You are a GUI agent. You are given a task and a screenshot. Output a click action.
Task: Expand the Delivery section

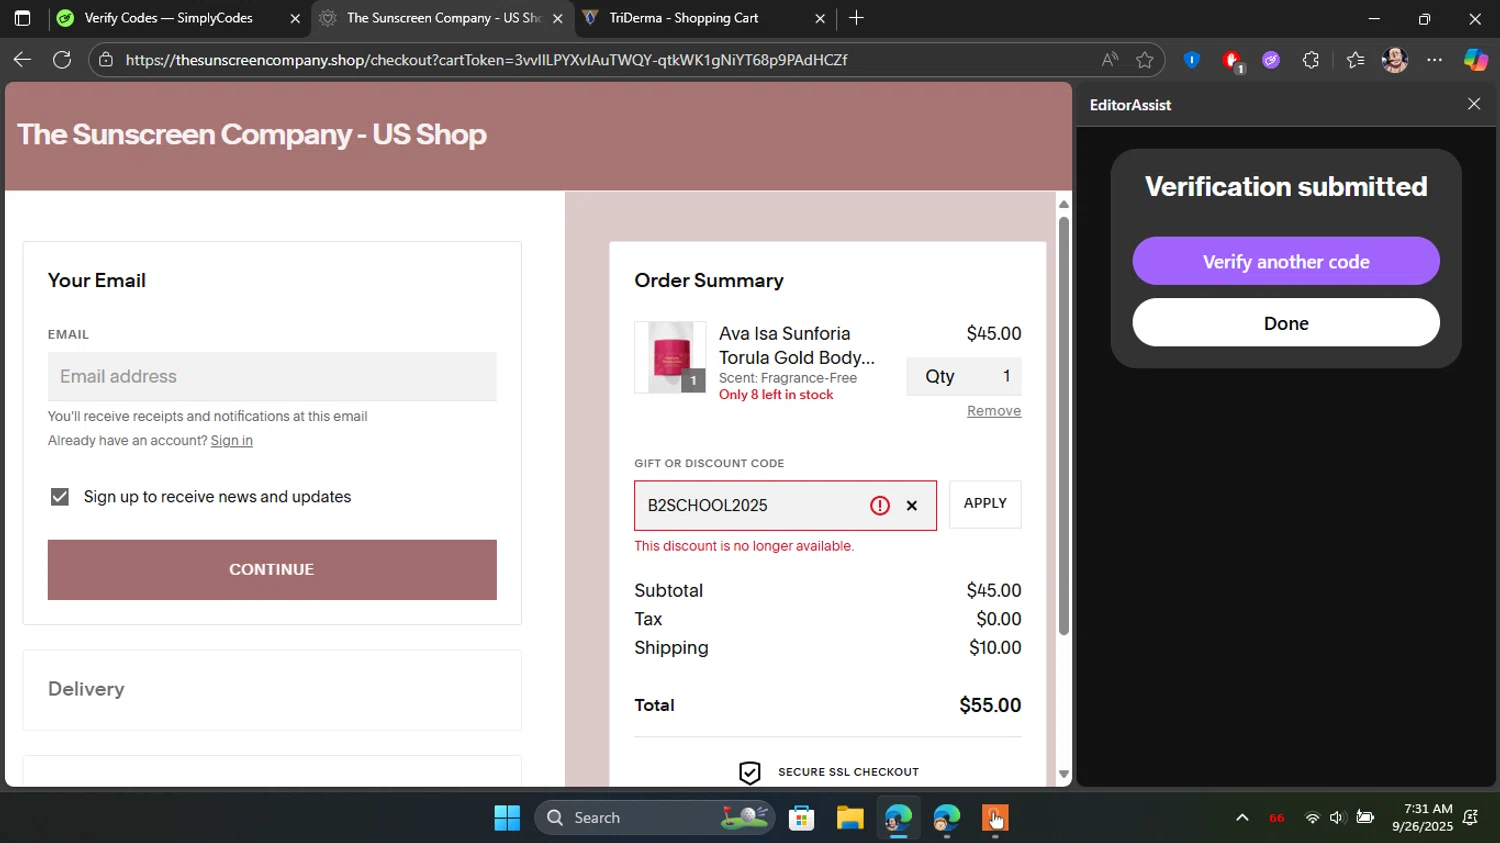(x=272, y=690)
